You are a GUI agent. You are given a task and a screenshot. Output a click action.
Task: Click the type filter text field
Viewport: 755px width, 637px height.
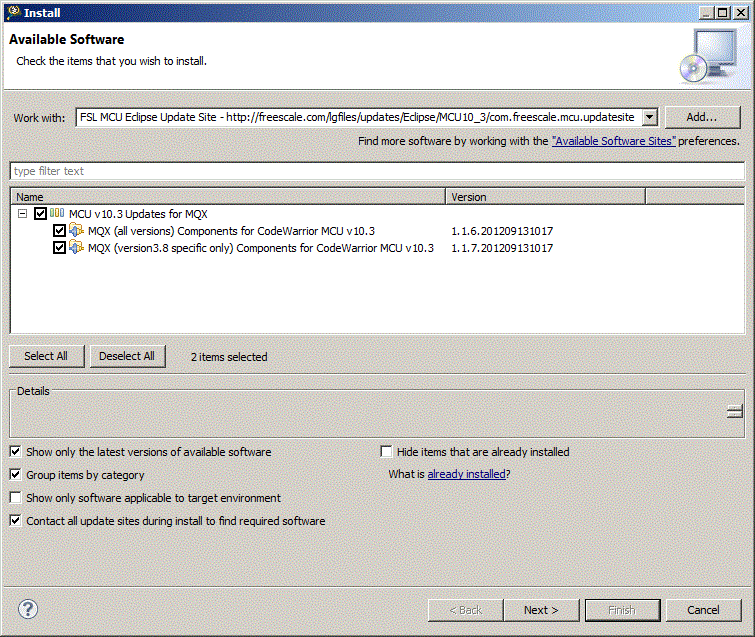pyautogui.click(x=377, y=171)
